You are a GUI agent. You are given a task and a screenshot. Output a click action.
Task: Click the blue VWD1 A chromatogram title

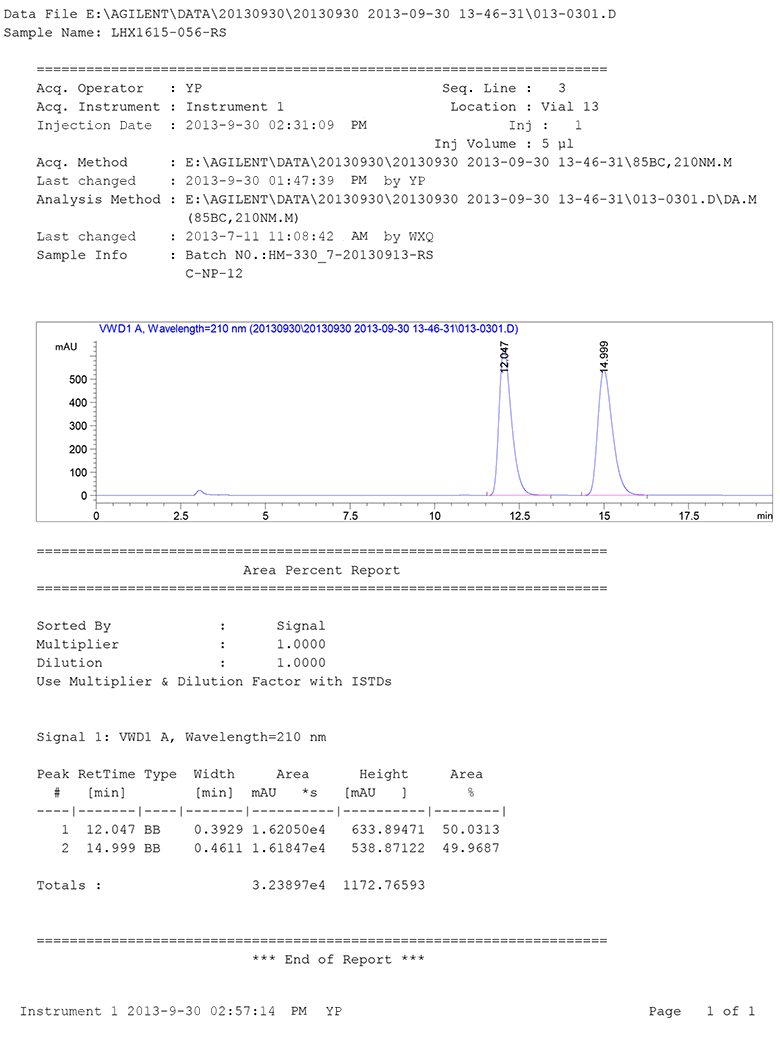(x=309, y=329)
